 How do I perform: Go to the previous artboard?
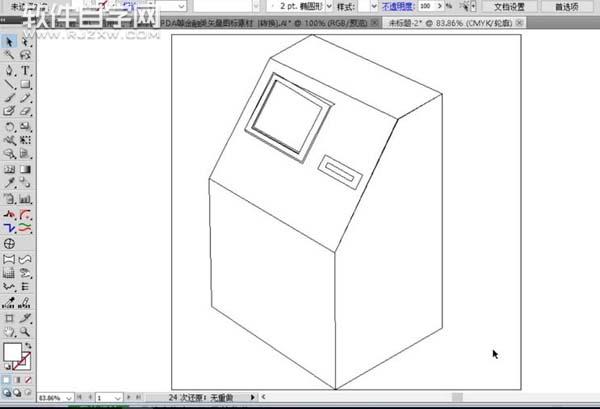point(90,397)
